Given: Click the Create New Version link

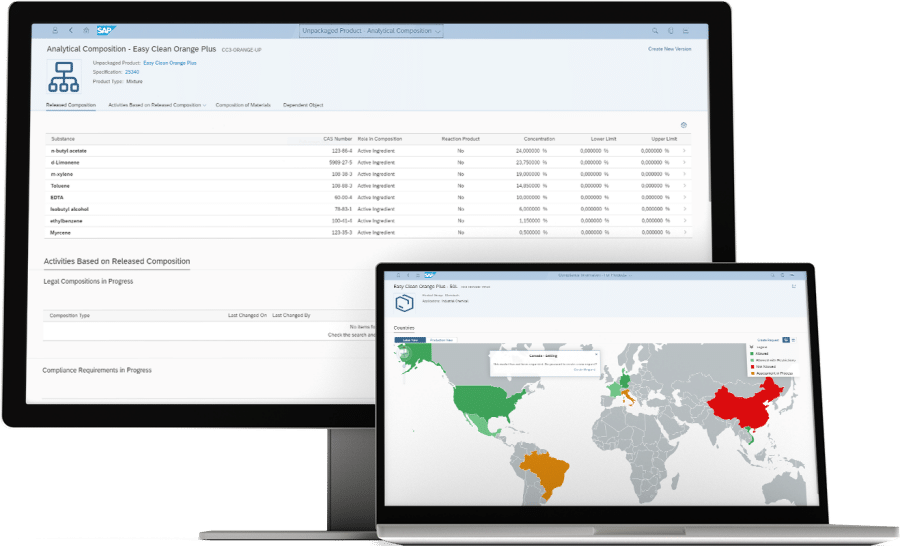Looking at the screenshot, I should [x=670, y=49].
